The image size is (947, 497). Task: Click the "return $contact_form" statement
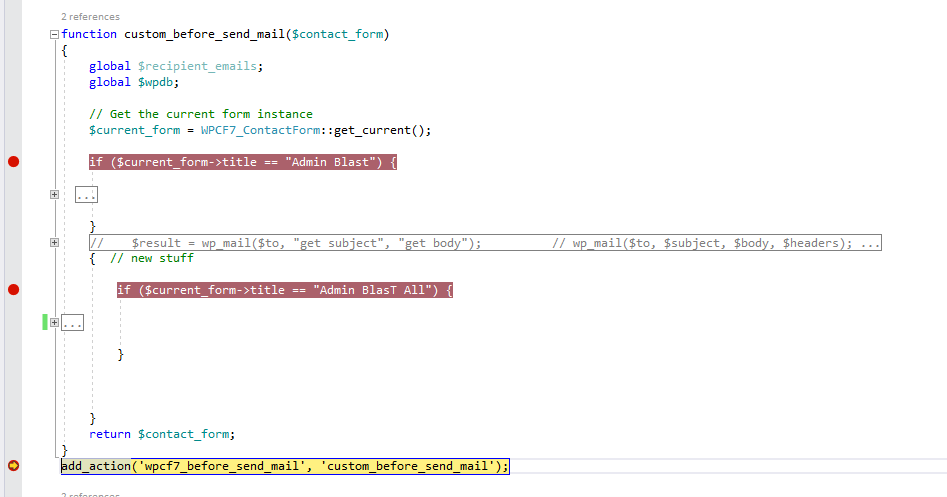(162, 434)
